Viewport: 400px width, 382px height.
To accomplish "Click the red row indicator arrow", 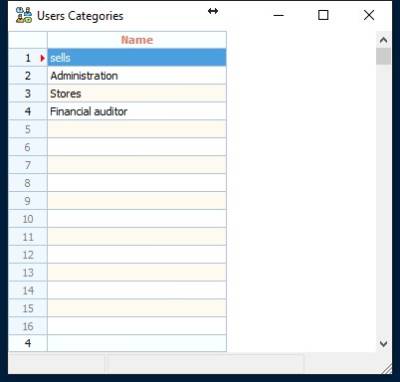I will tap(42, 58).
